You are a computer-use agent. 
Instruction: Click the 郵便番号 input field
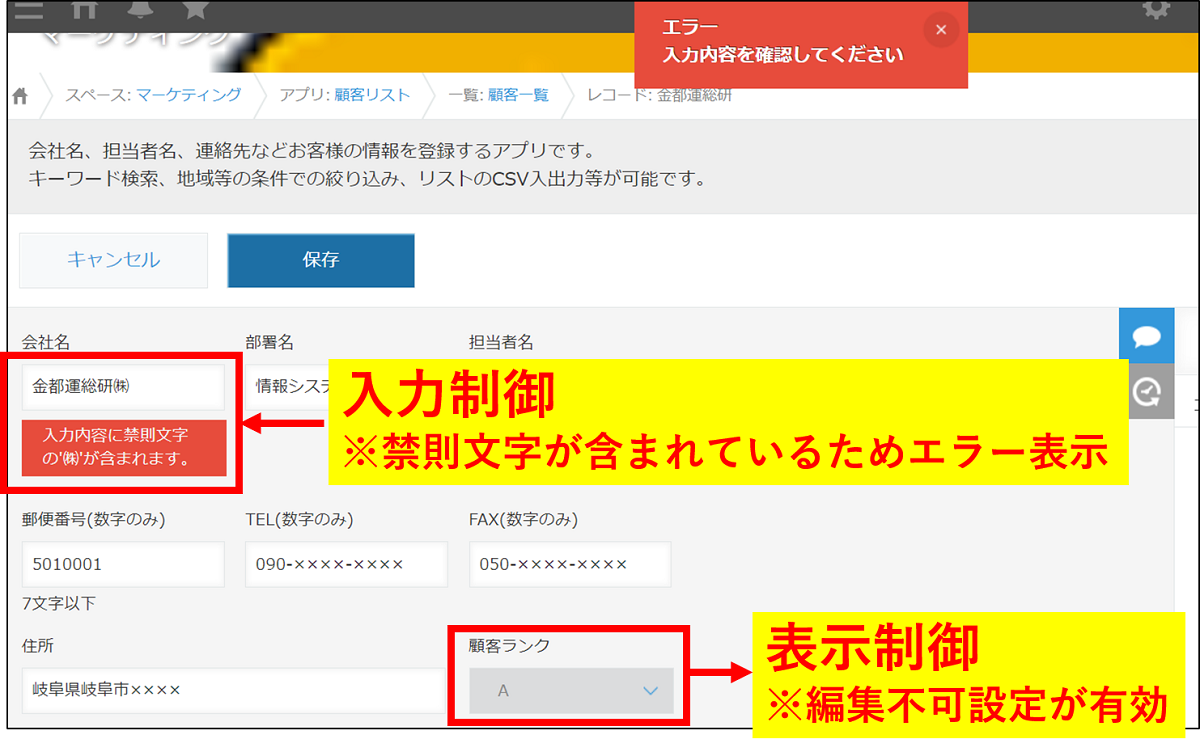tap(123, 564)
